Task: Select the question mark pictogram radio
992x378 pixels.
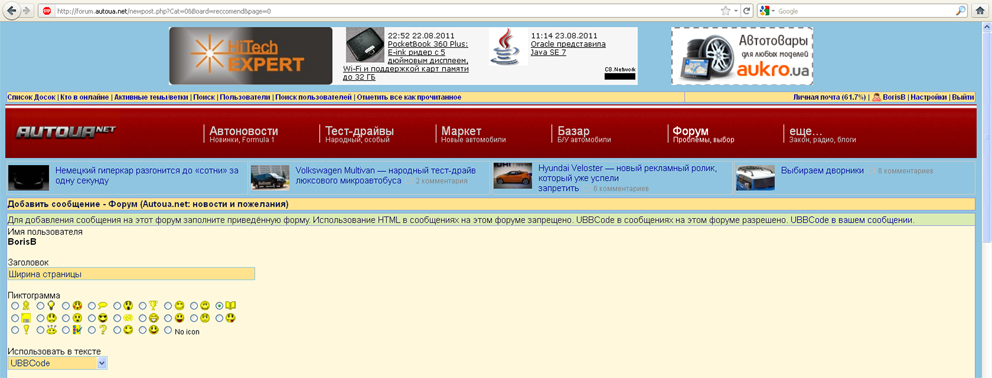Action: tap(92, 330)
